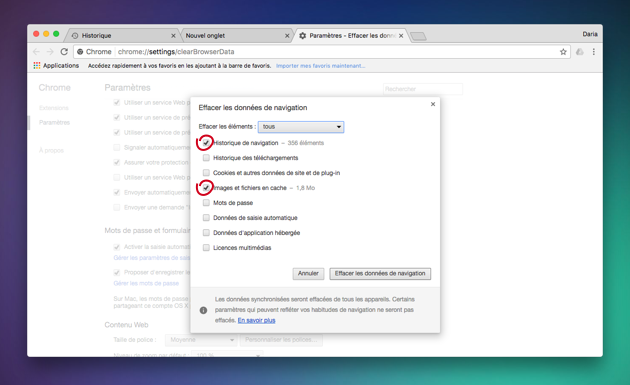Click the Daria profile name

590,34
